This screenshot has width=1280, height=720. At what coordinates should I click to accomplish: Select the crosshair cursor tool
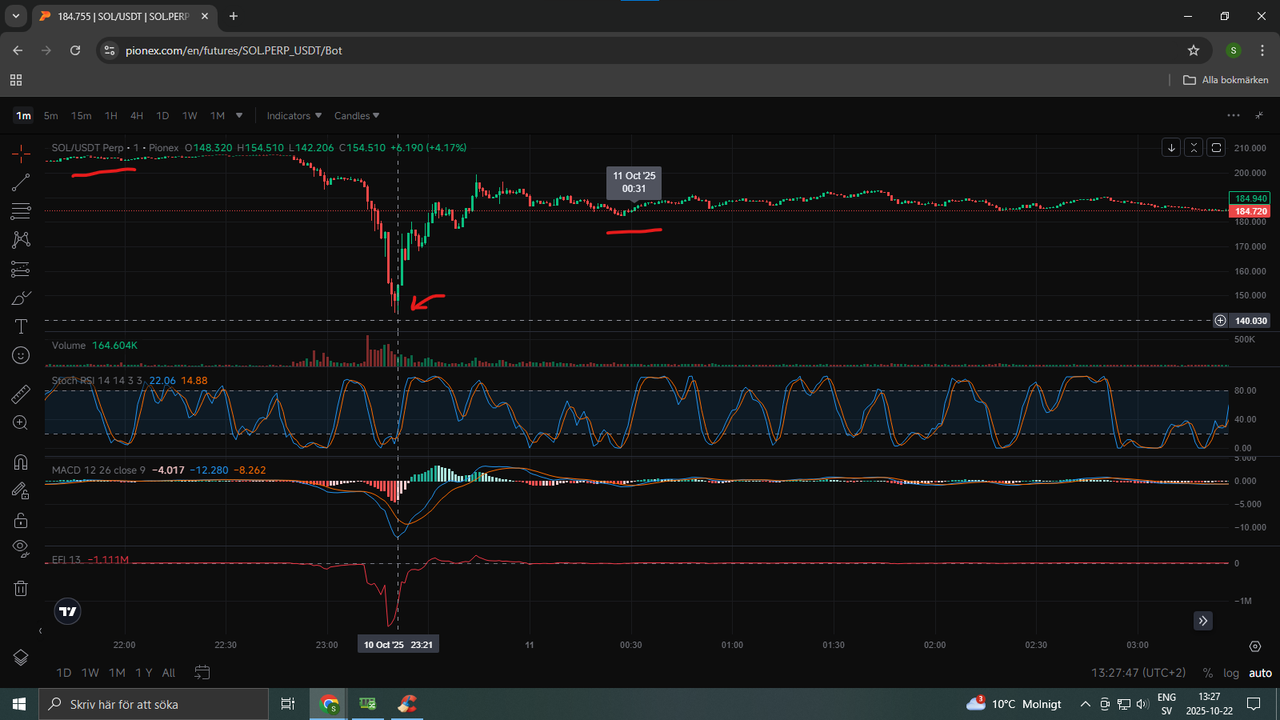tap(20, 154)
